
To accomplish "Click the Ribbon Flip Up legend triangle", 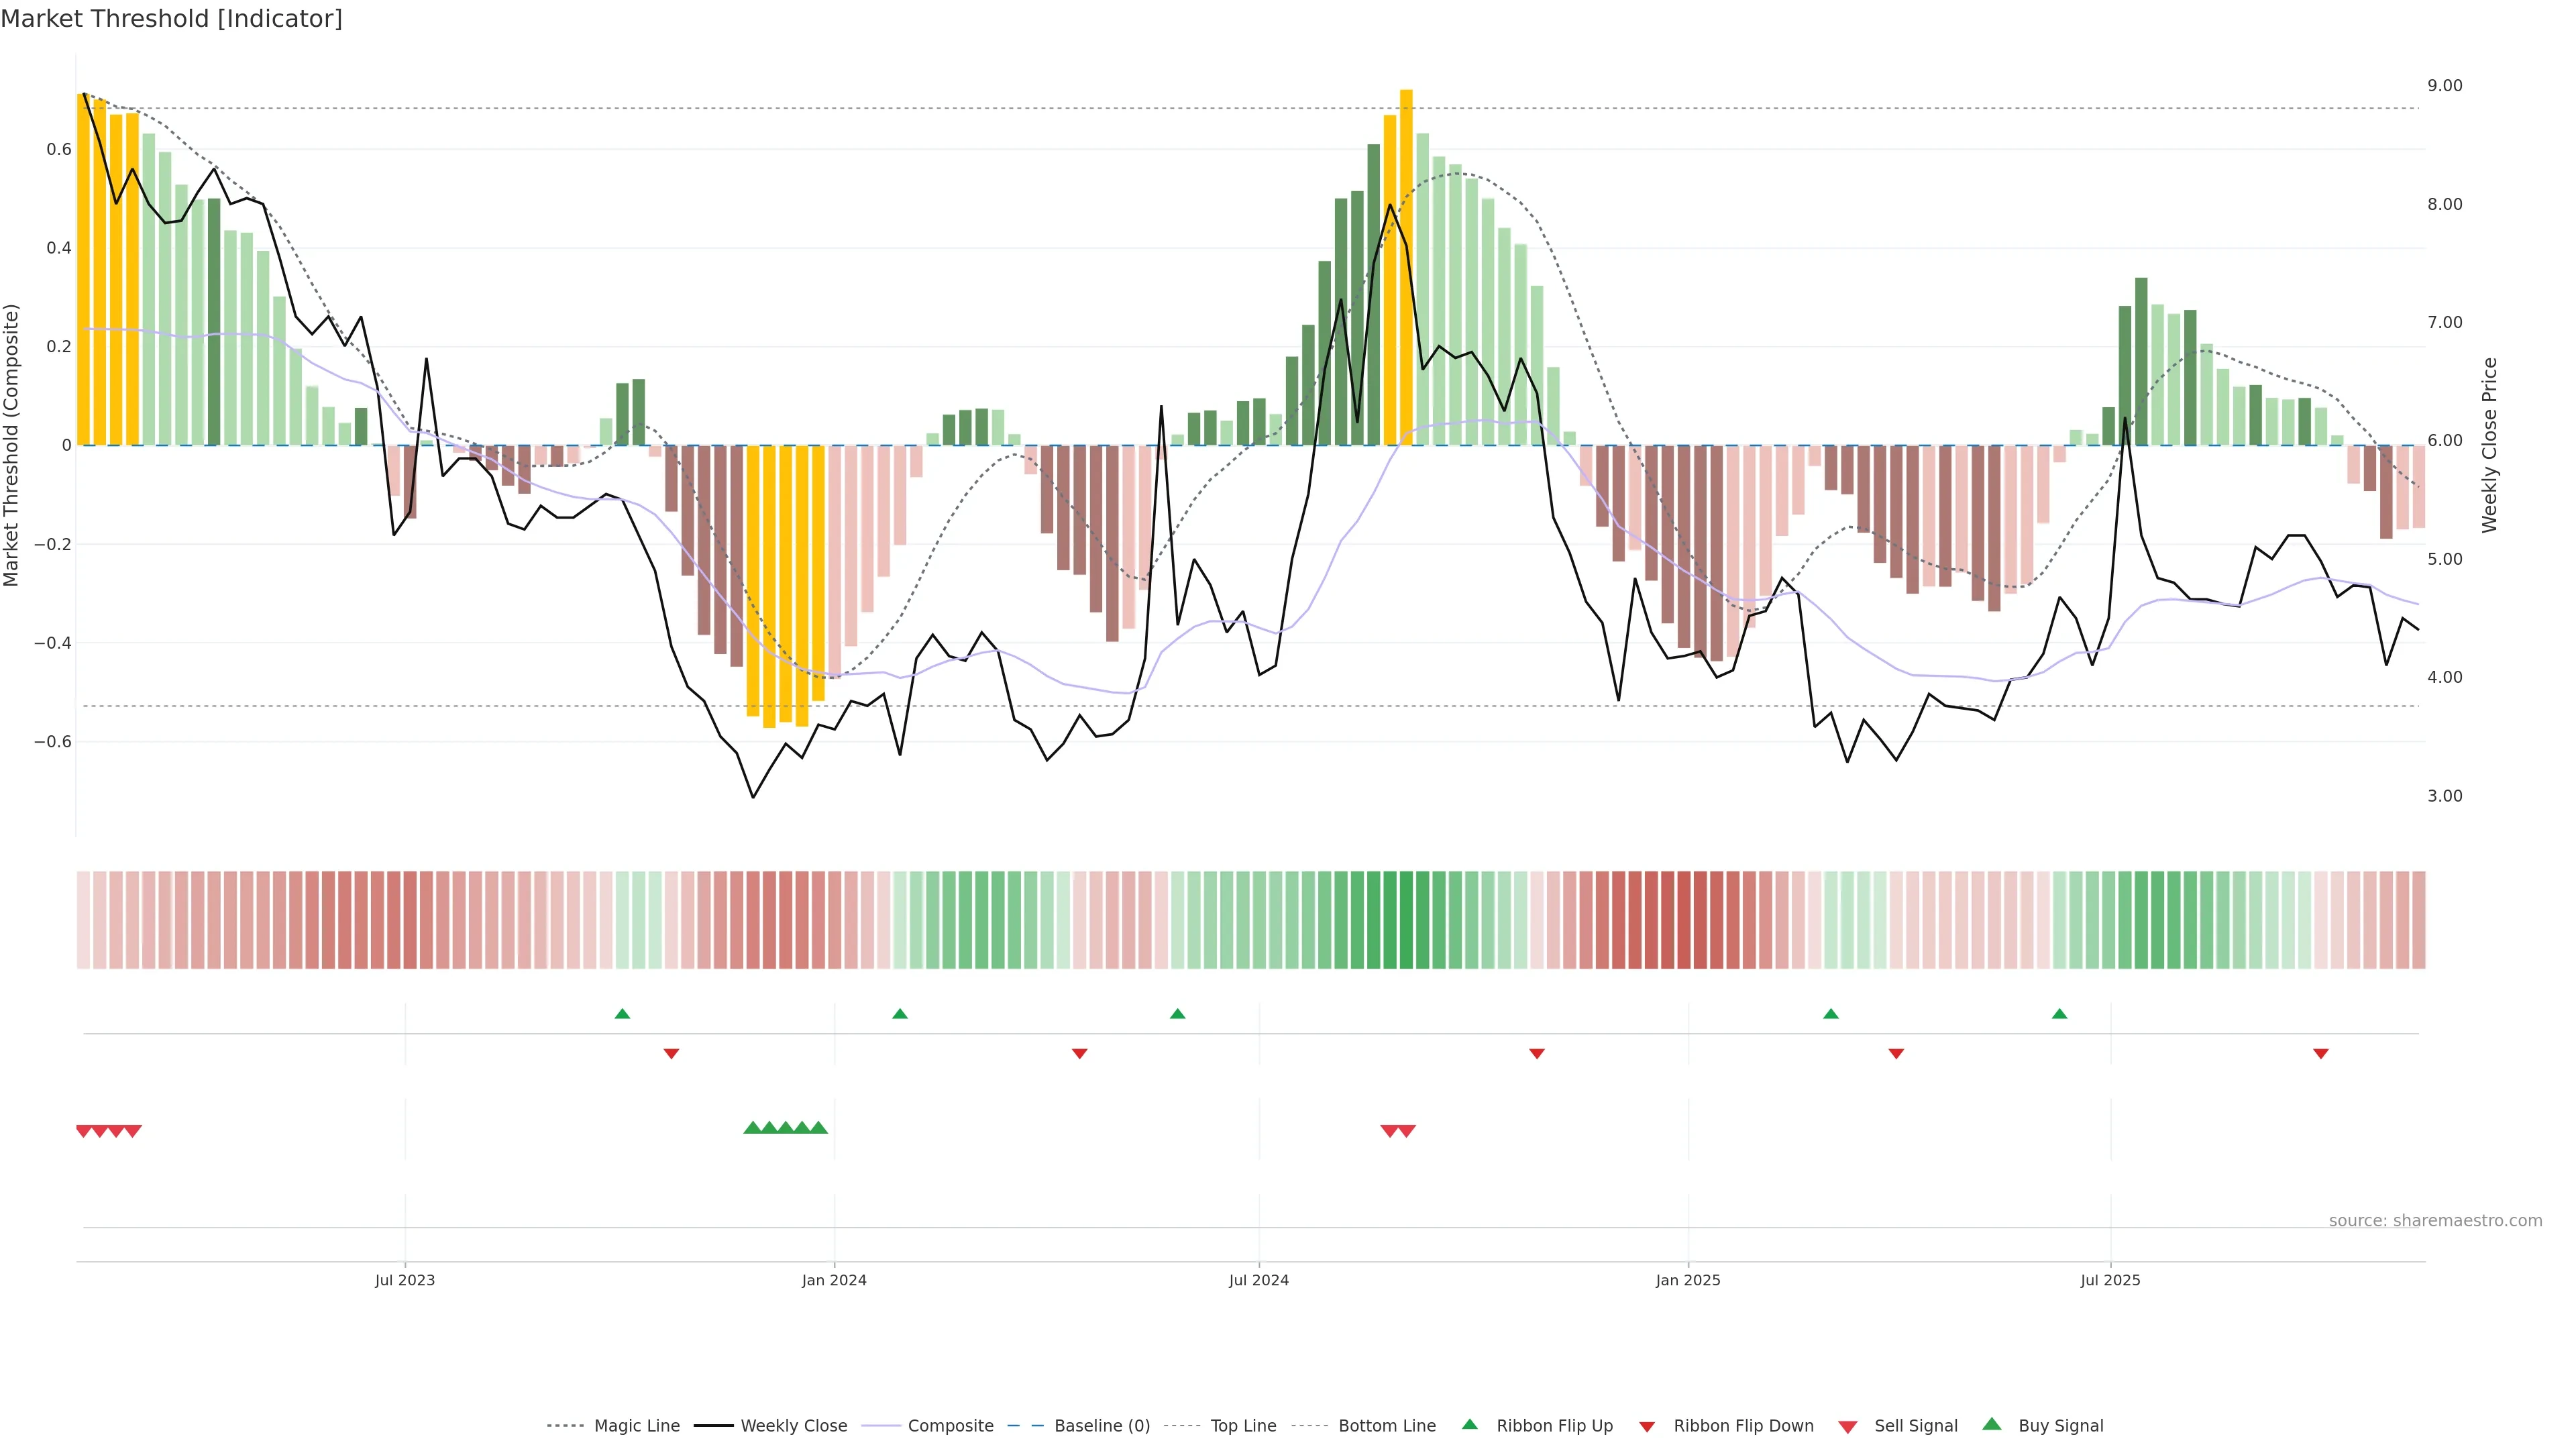I will pyautogui.click(x=1469, y=1424).
